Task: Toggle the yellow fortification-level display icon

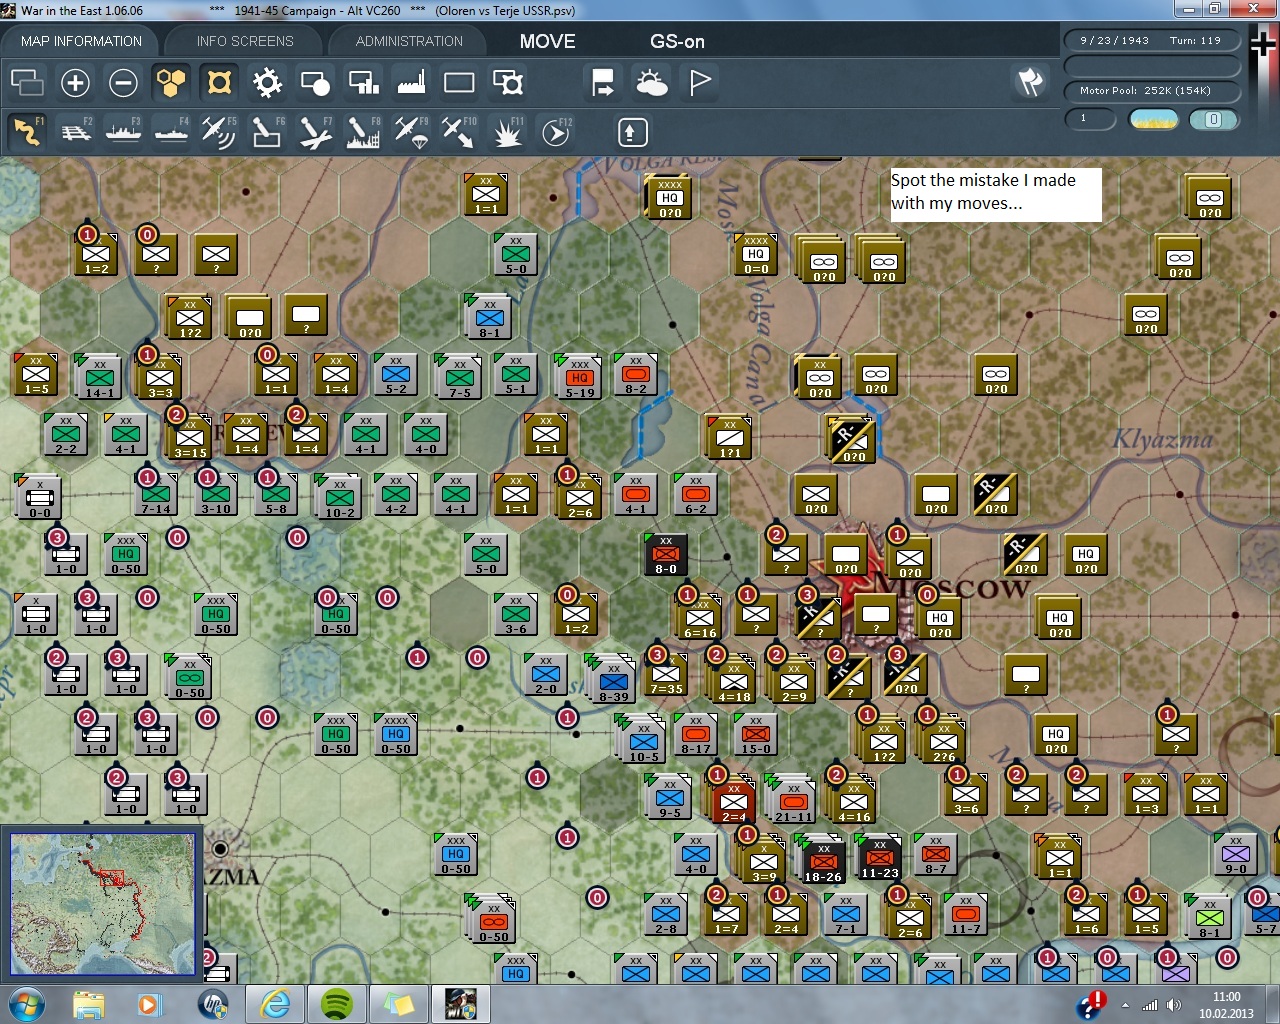Action: (219, 83)
